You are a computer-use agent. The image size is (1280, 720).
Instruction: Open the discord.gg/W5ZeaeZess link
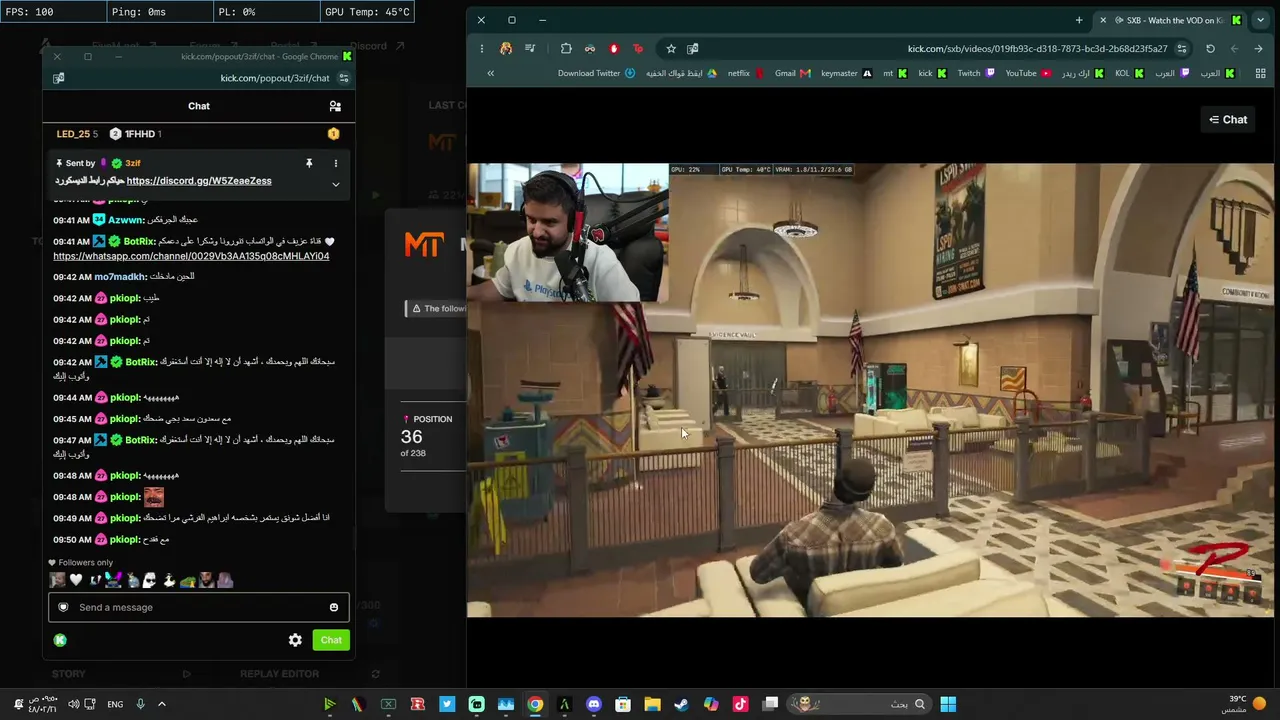(x=199, y=181)
